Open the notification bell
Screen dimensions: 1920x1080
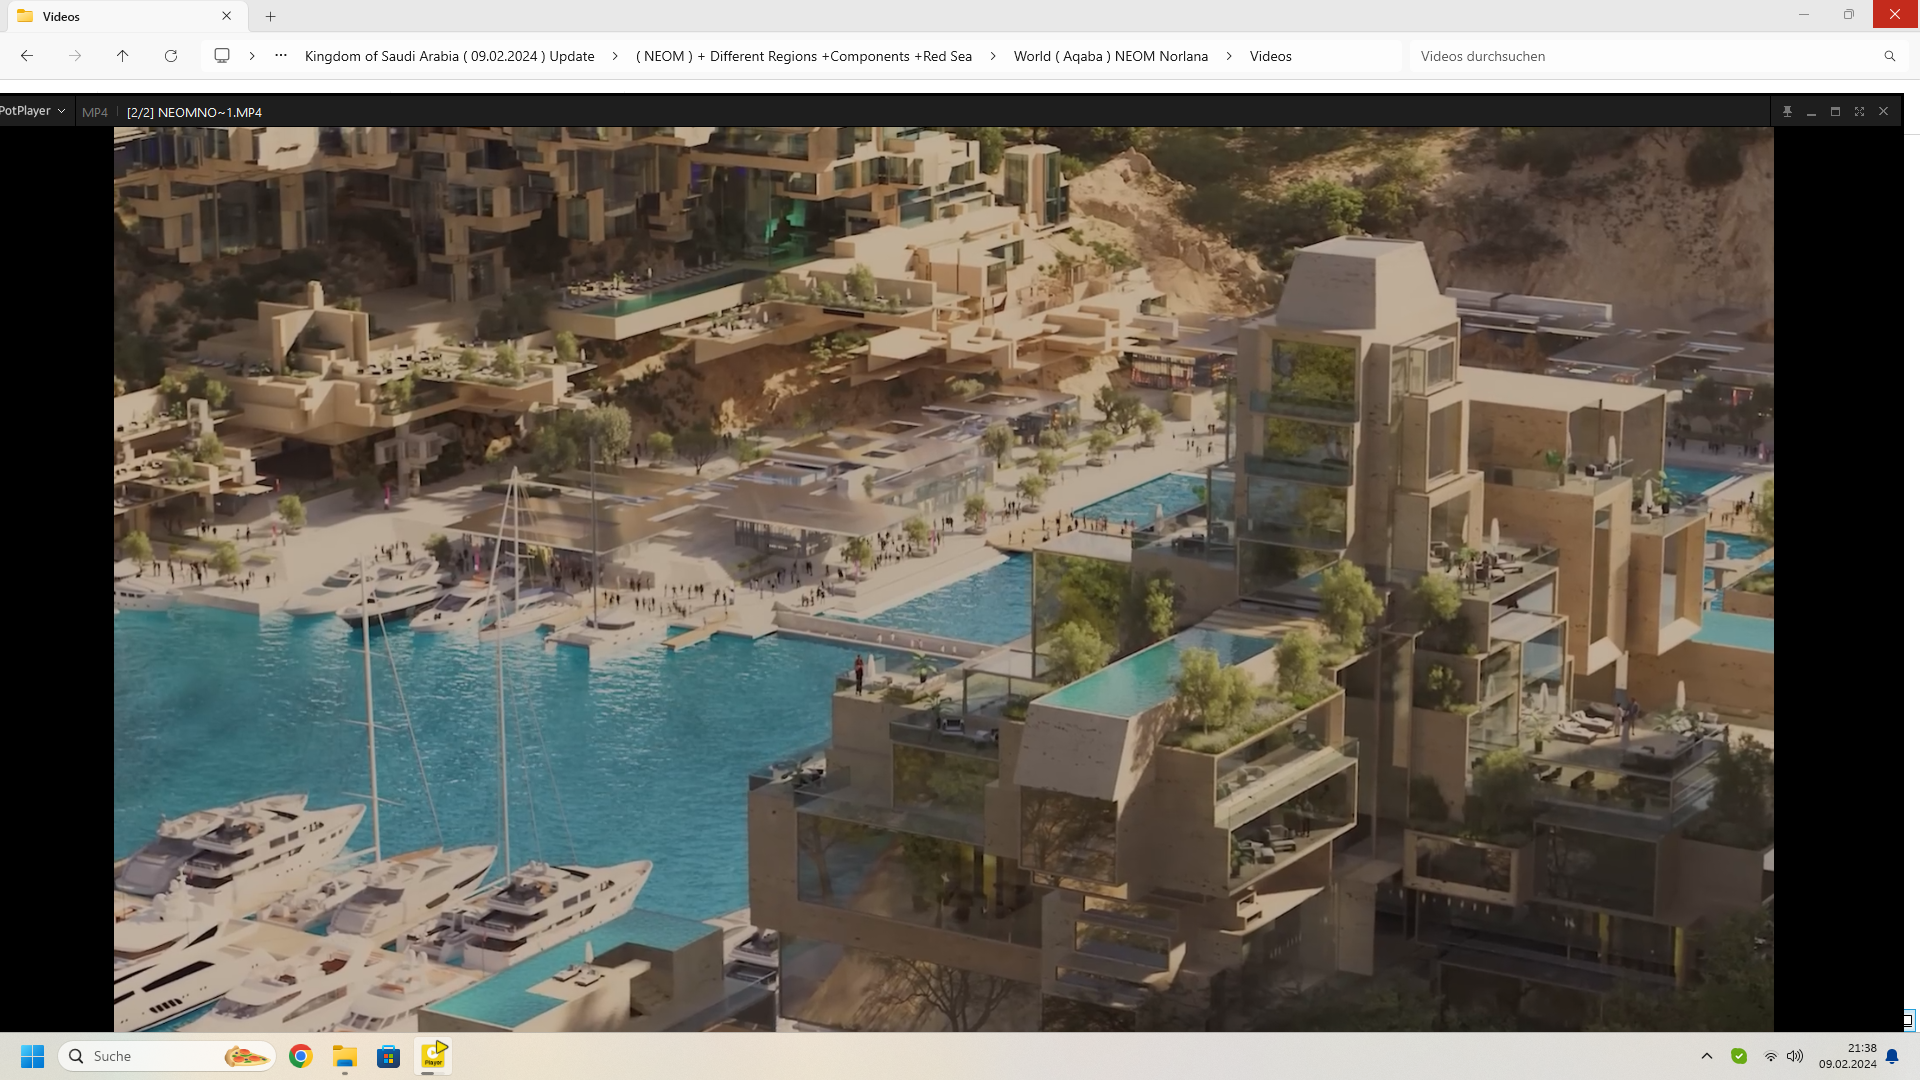pyautogui.click(x=1892, y=1056)
